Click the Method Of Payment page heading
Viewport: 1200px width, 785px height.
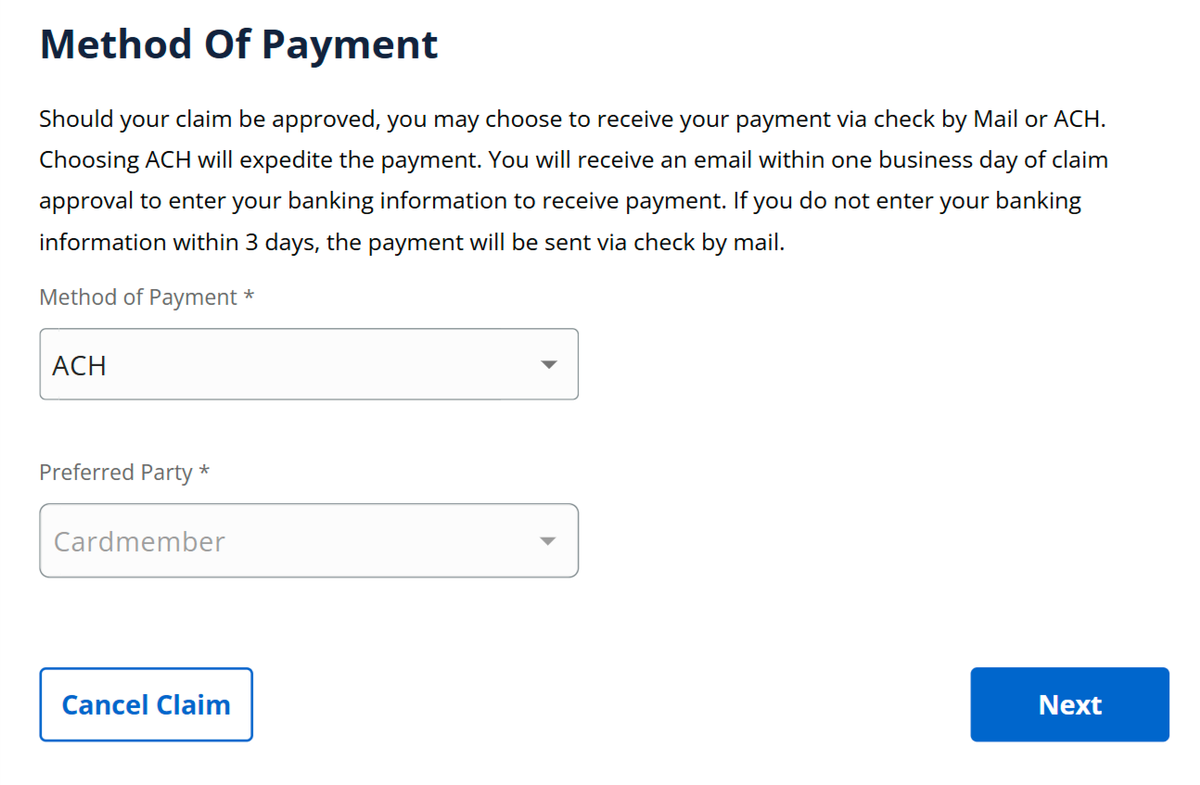pos(238,45)
